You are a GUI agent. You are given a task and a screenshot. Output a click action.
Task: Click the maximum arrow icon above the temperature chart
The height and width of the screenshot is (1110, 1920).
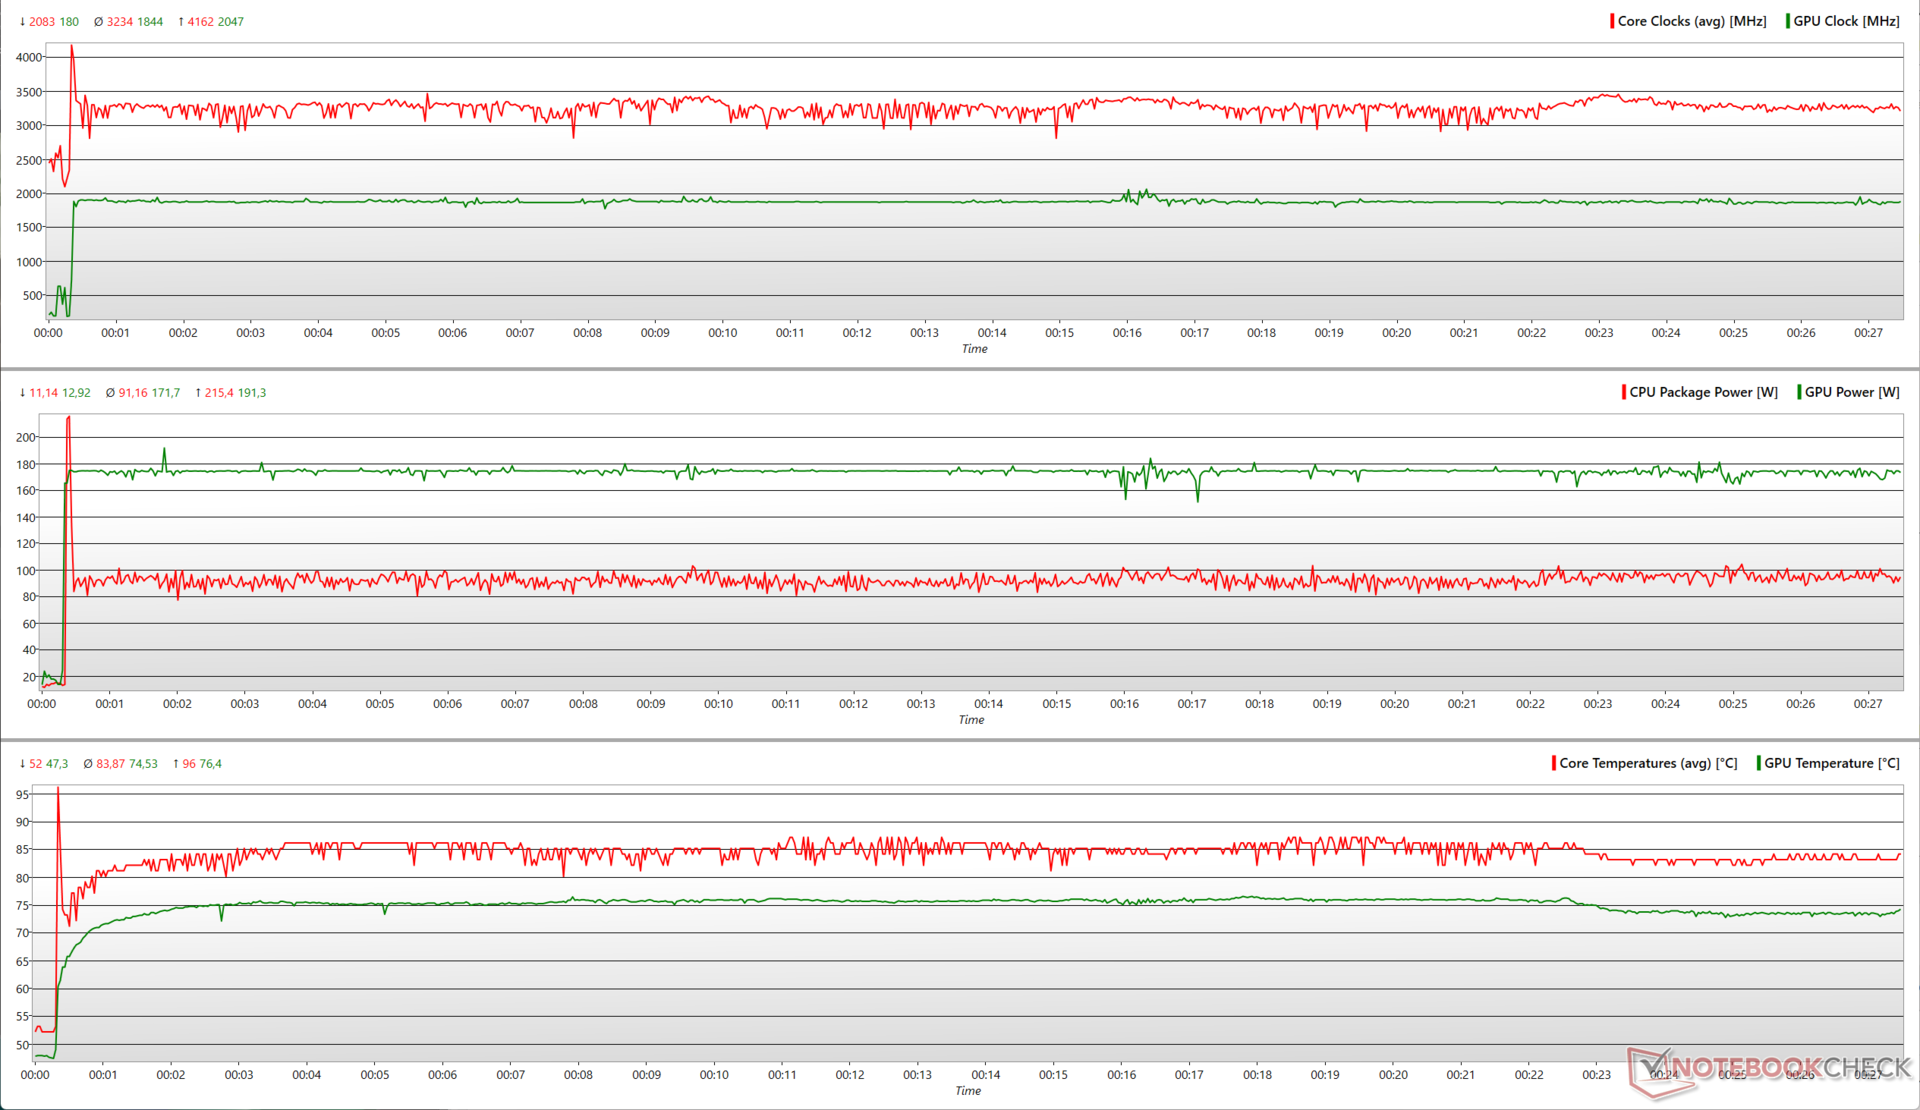(176, 764)
